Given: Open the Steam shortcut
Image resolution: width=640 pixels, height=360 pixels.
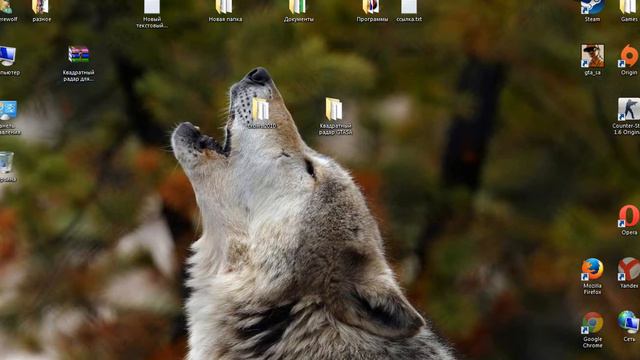Looking at the screenshot, I should (592, 11).
